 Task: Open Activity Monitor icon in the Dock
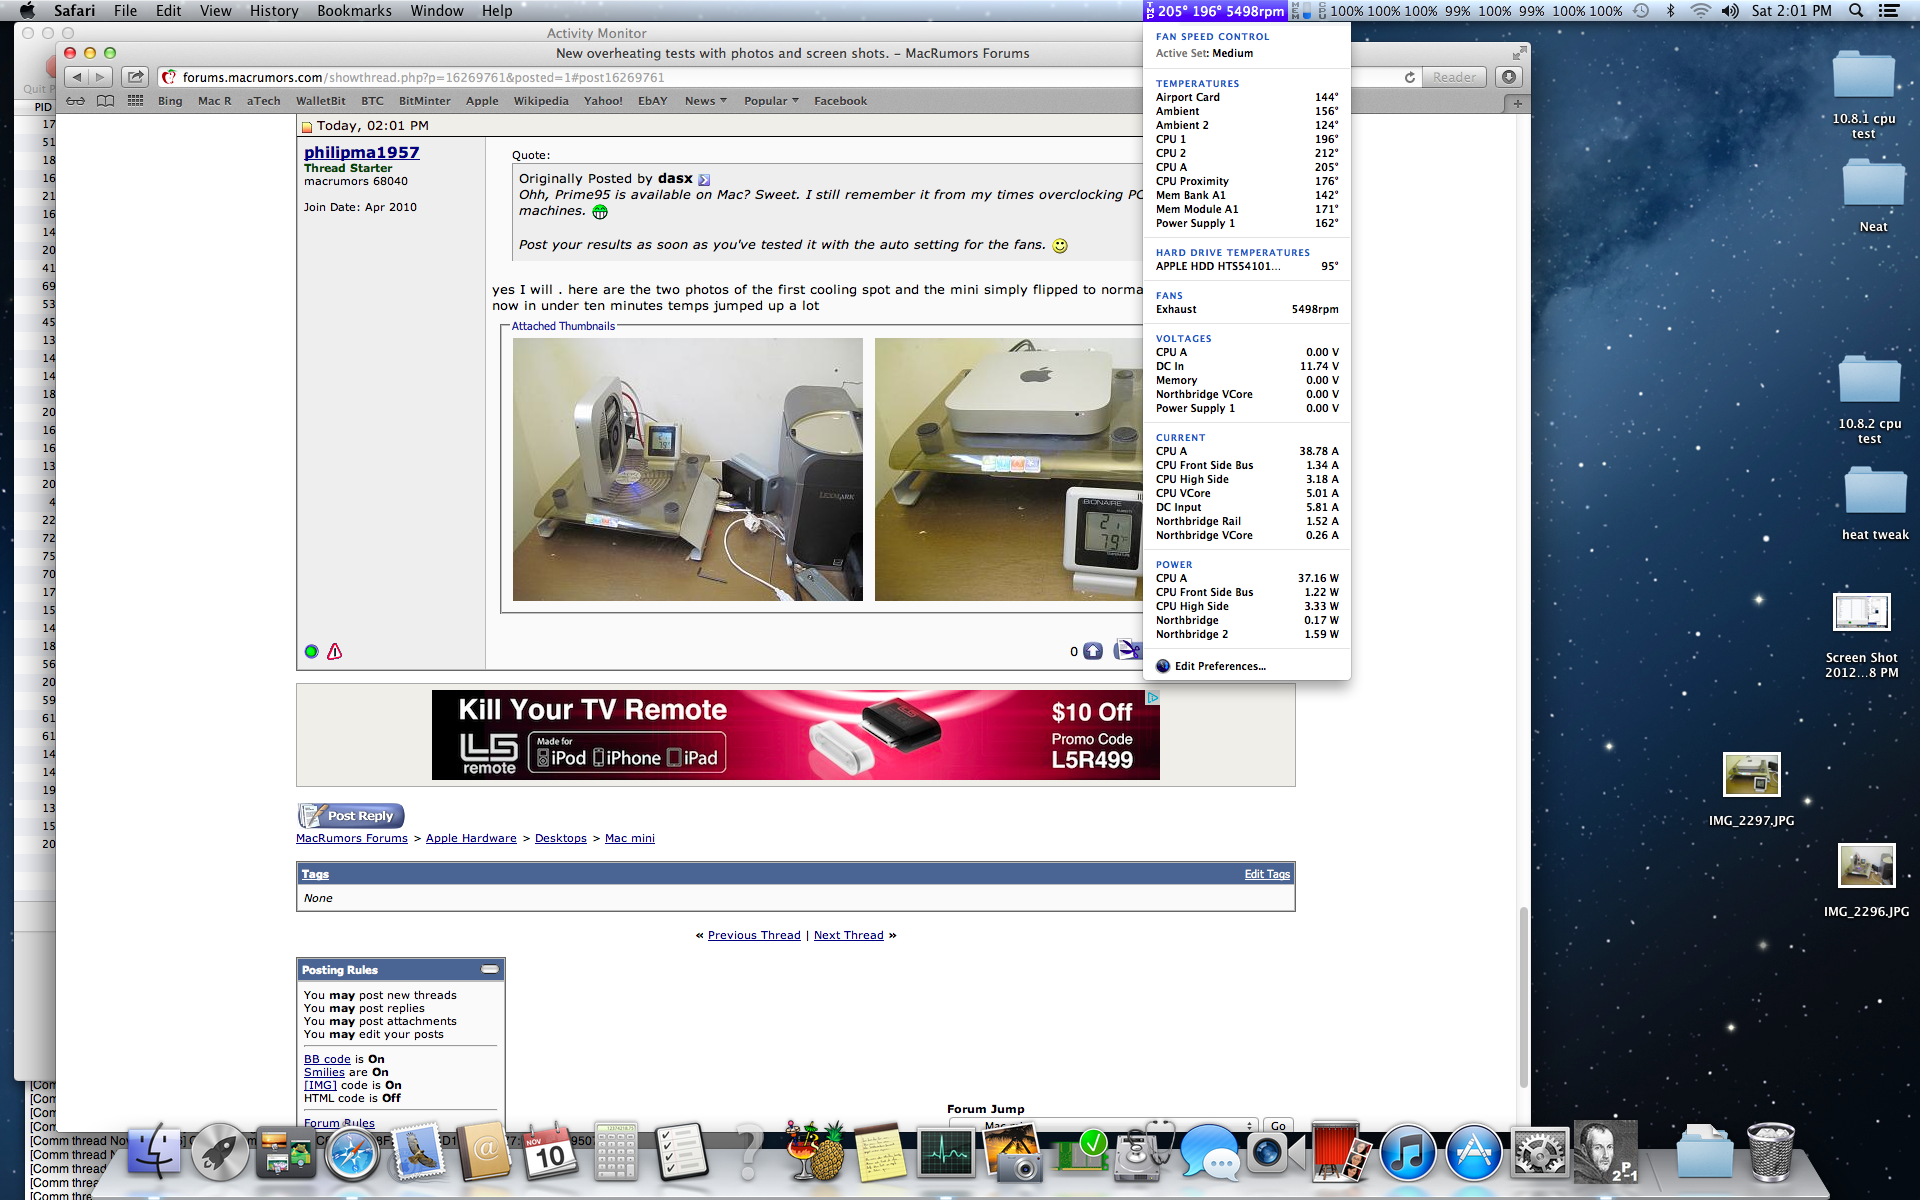[x=946, y=1152]
